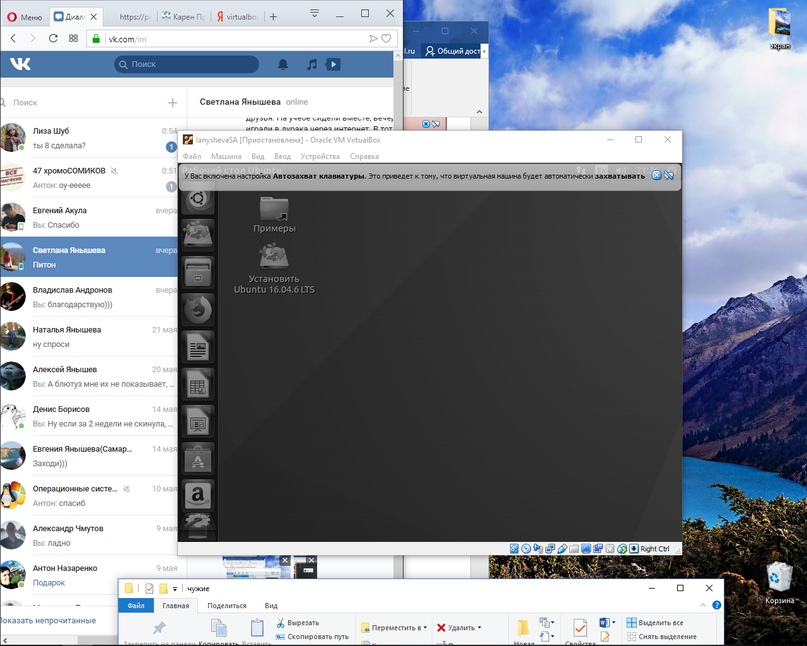
Task: Switch to the Поделиться ribbon tab
Action: point(227,606)
